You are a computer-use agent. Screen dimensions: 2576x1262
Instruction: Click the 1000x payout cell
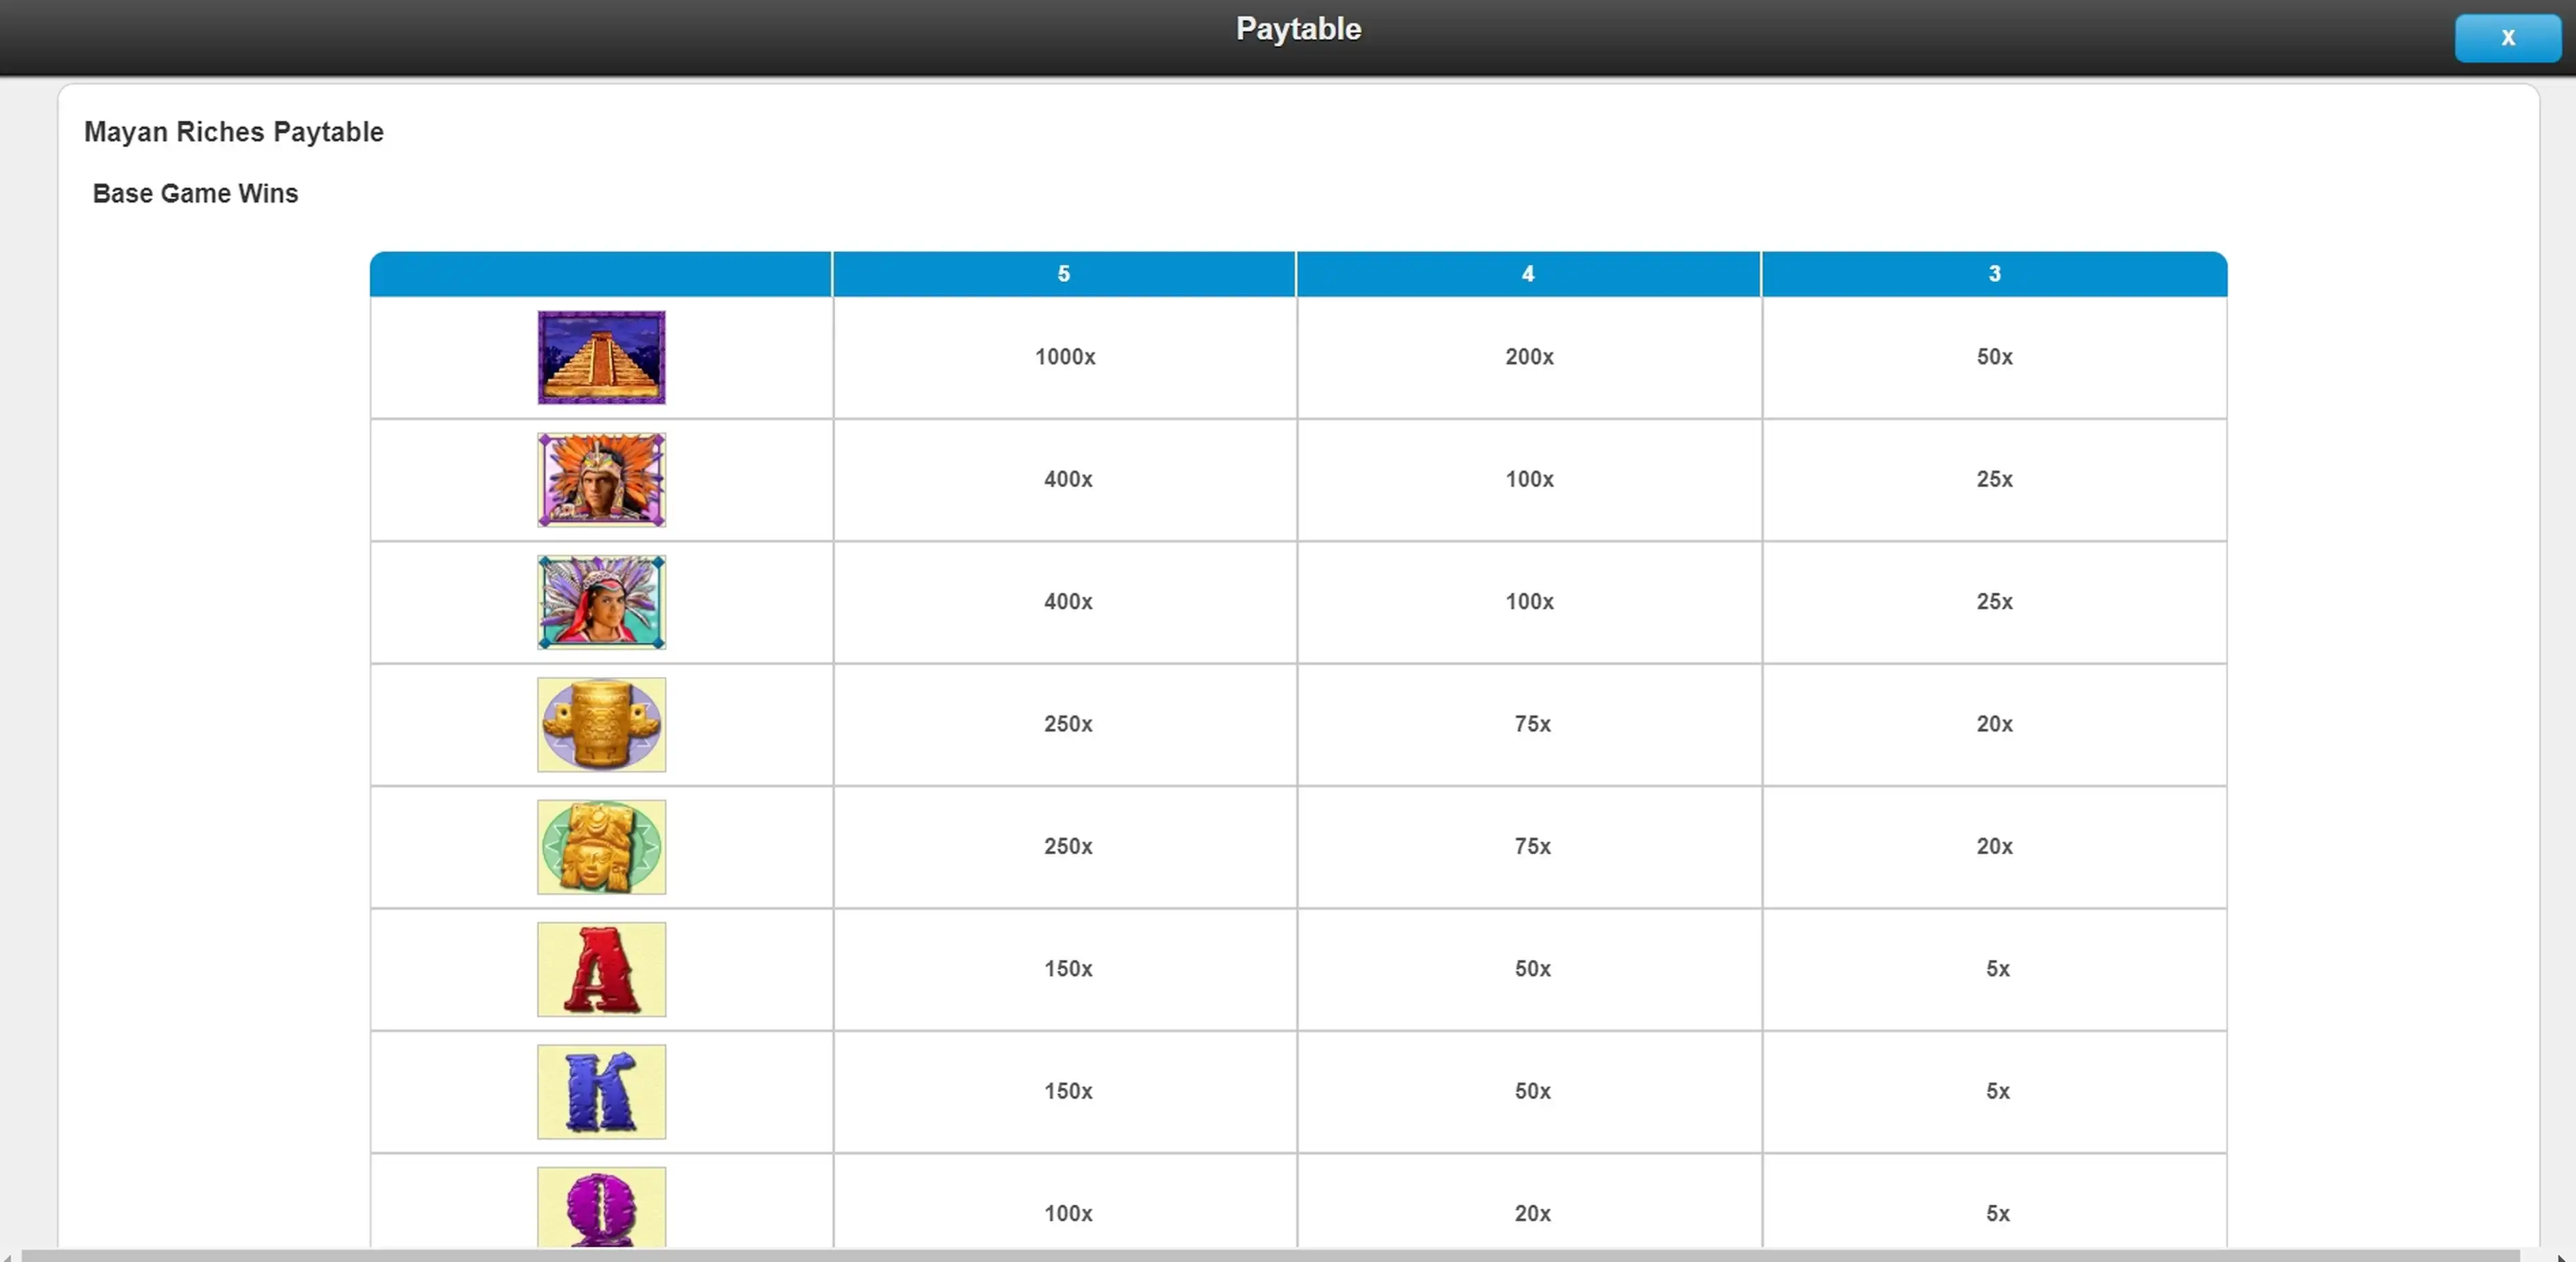(1065, 357)
